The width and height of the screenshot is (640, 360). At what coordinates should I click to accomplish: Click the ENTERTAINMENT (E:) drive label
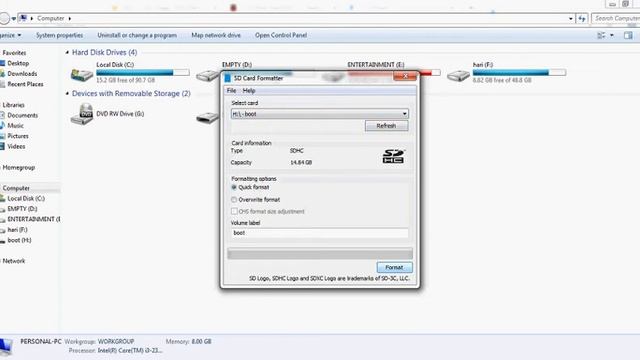[x=376, y=64]
